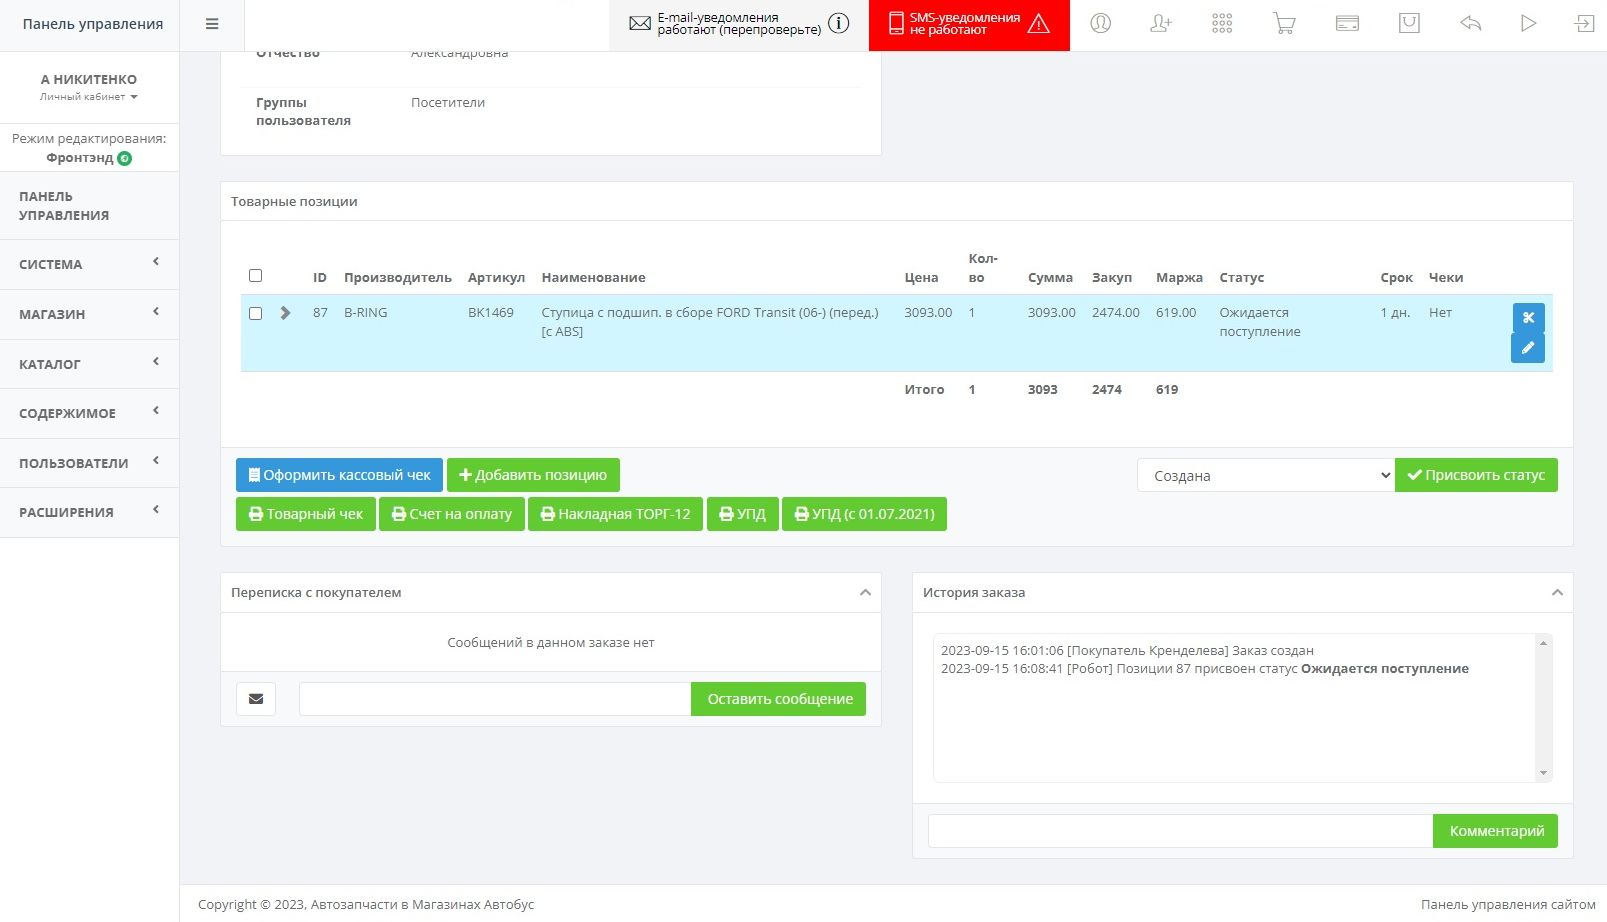Image resolution: width=1607 pixels, height=922 pixels.
Task: Open the user profile icon in header
Action: (x=1100, y=24)
